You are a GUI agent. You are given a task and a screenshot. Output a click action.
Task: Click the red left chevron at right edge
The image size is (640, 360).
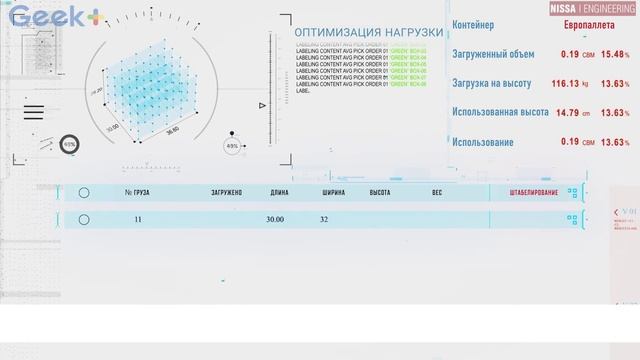point(616,212)
